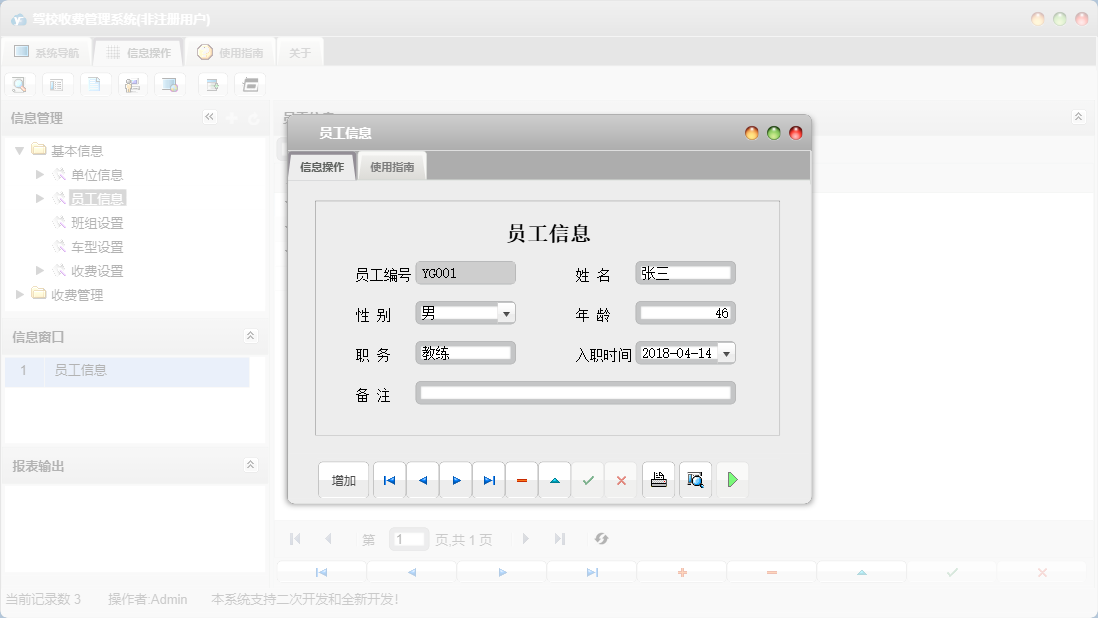Image resolution: width=1098 pixels, height=618 pixels.
Task: Go to the next employee record
Action: tap(456, 481)
